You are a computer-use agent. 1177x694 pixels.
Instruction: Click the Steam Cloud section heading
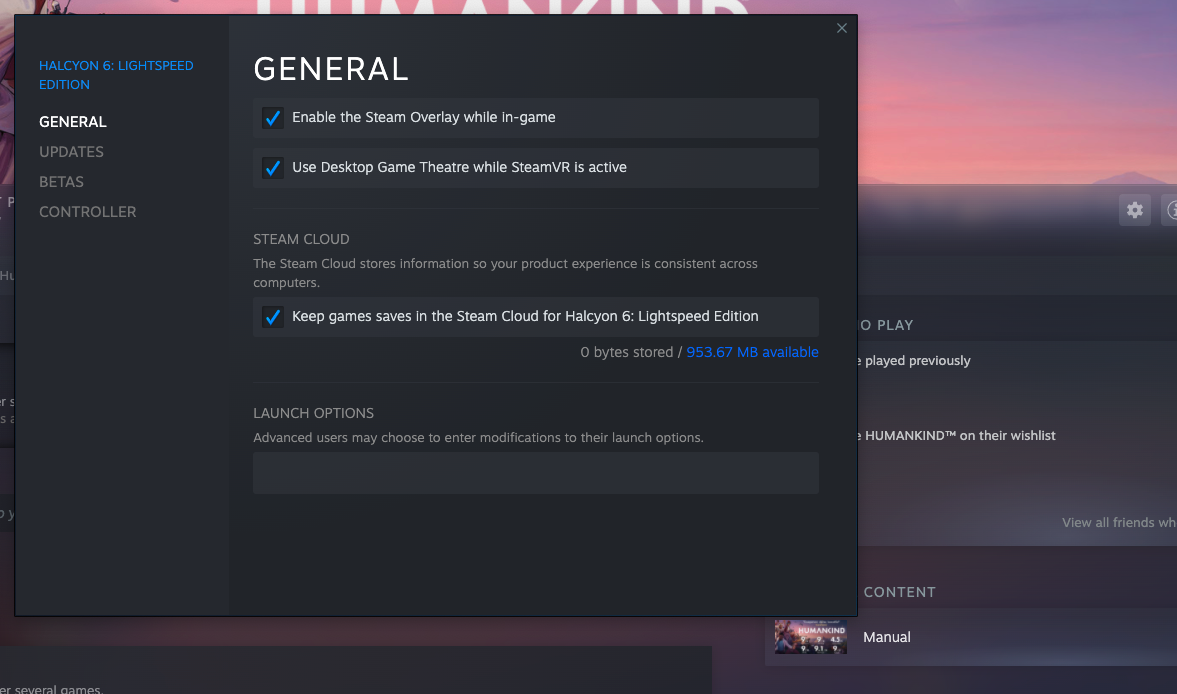pos(301,239)
